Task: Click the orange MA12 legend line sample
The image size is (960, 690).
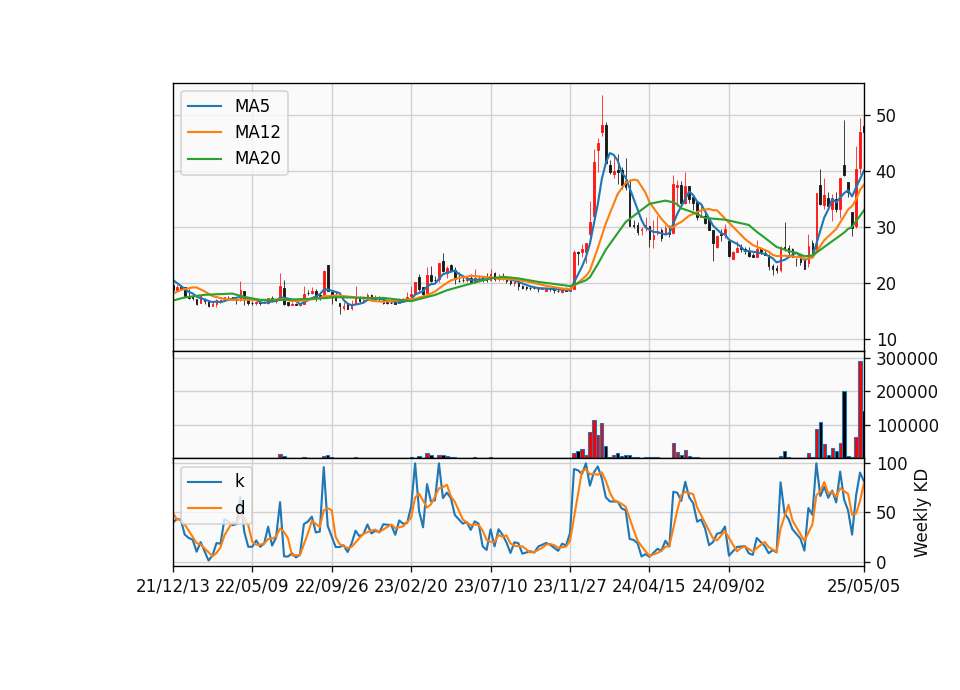Action: click(204, 132)
